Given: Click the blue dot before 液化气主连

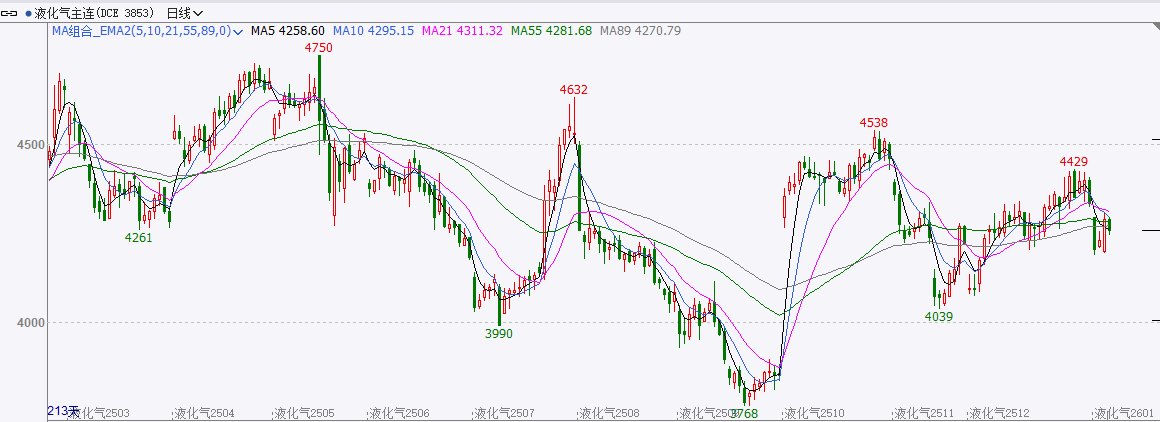Looking at the screenshot, I should point(28,14).
